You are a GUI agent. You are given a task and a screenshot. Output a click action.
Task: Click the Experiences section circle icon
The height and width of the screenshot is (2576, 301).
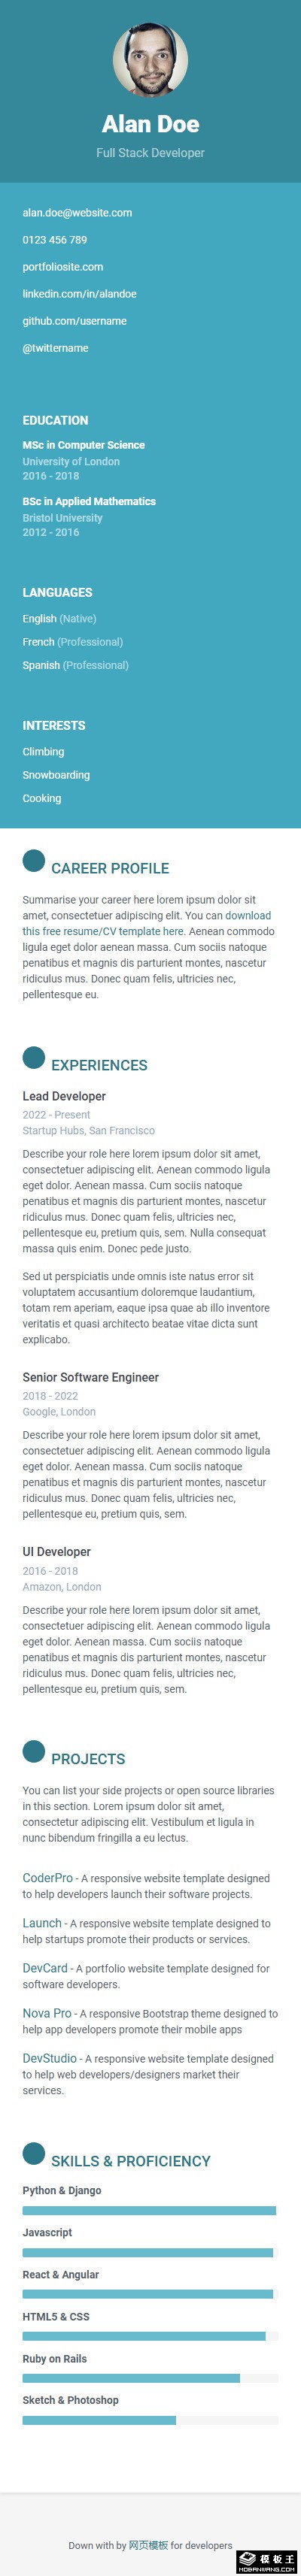click(34, 1057)
